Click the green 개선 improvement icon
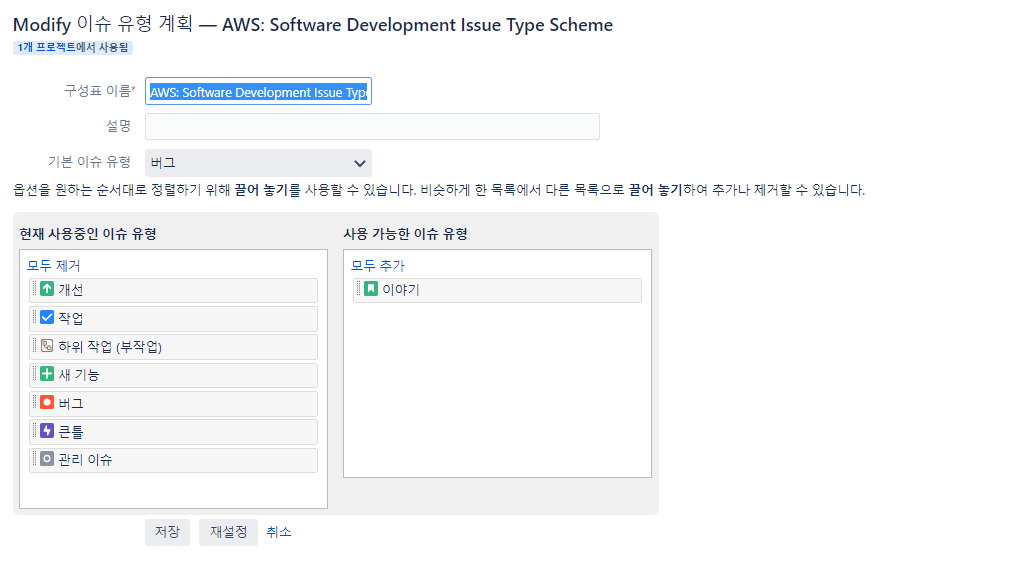1026x565 pixels. [47, 289]
